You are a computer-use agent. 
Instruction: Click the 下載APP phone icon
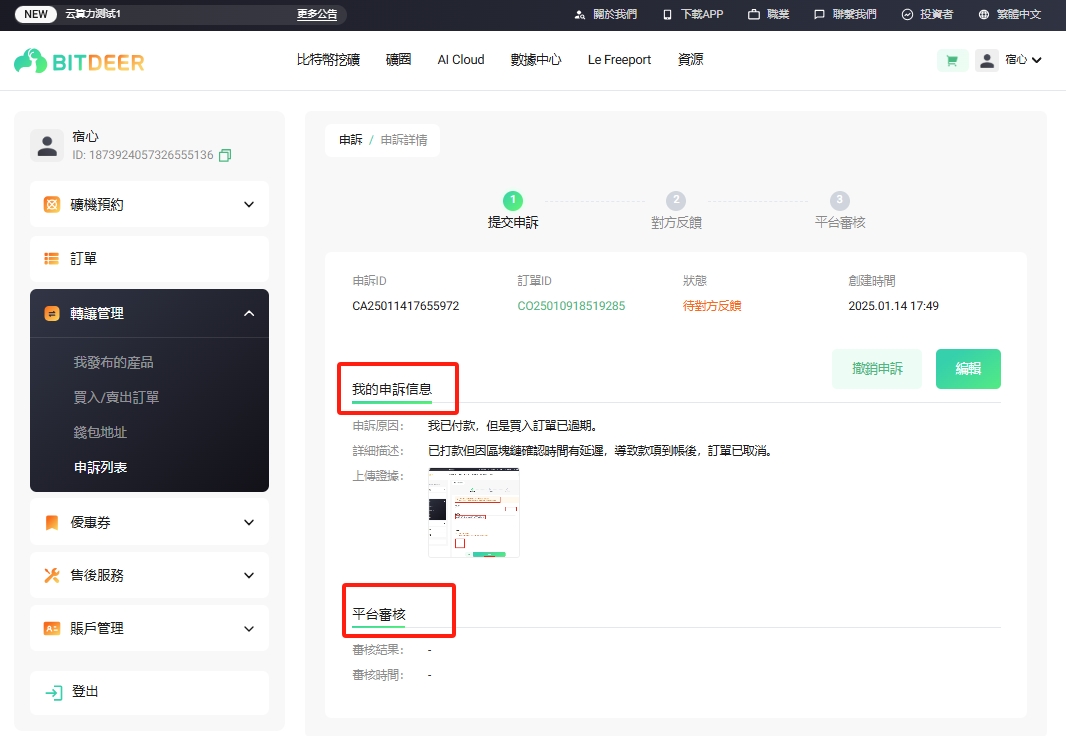click(x=667, y=14)
